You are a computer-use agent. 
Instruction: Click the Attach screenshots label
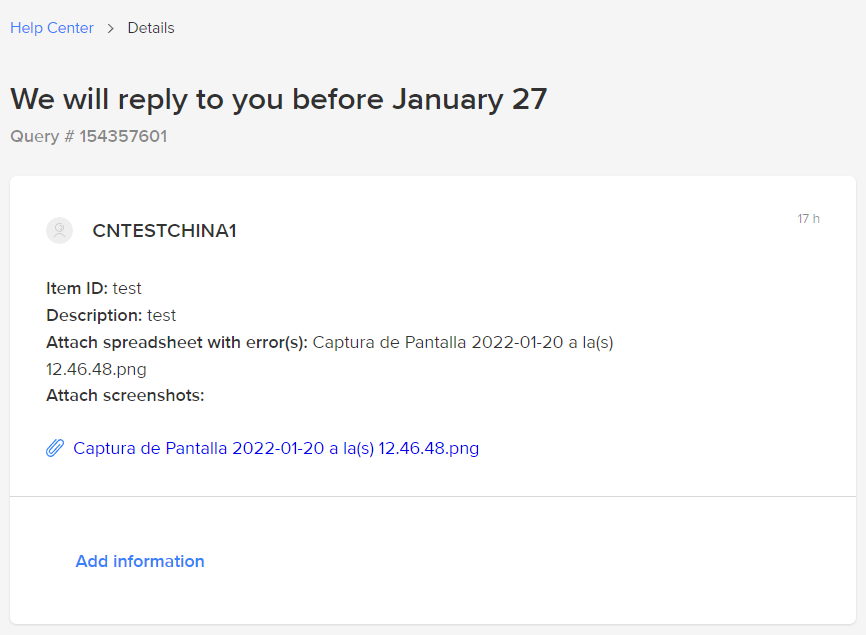(x=125, y=395)
